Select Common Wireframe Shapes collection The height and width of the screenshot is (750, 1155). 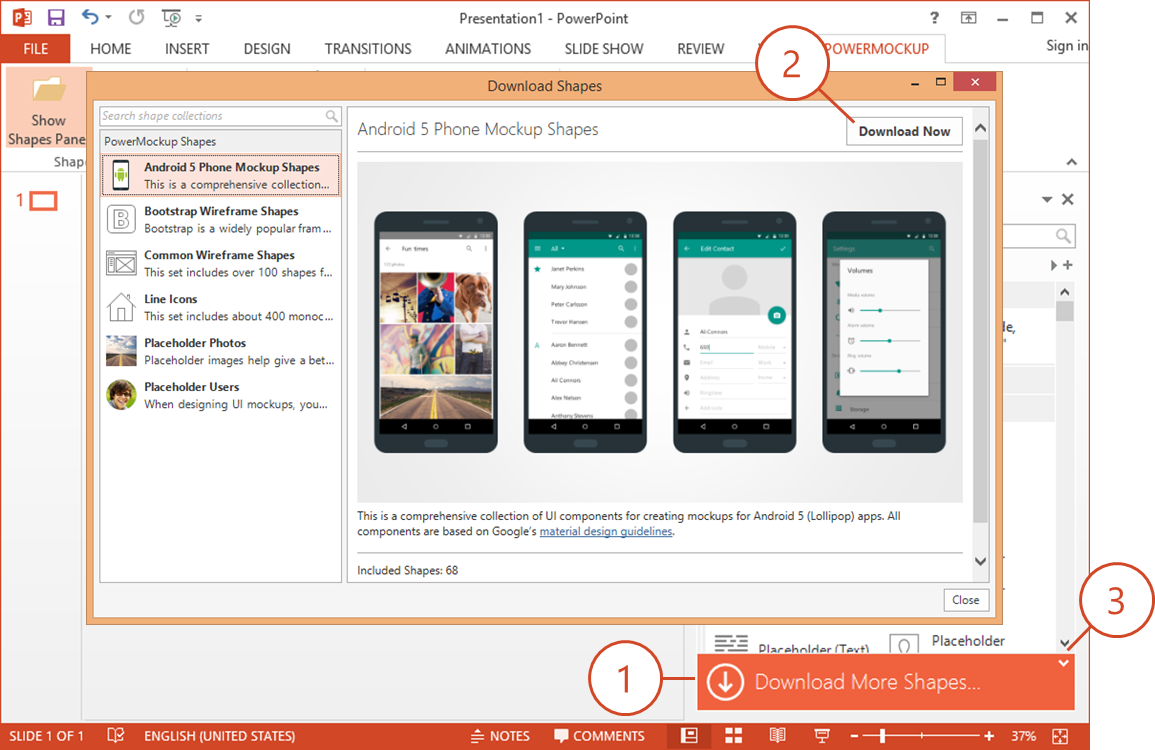(220, 263)
